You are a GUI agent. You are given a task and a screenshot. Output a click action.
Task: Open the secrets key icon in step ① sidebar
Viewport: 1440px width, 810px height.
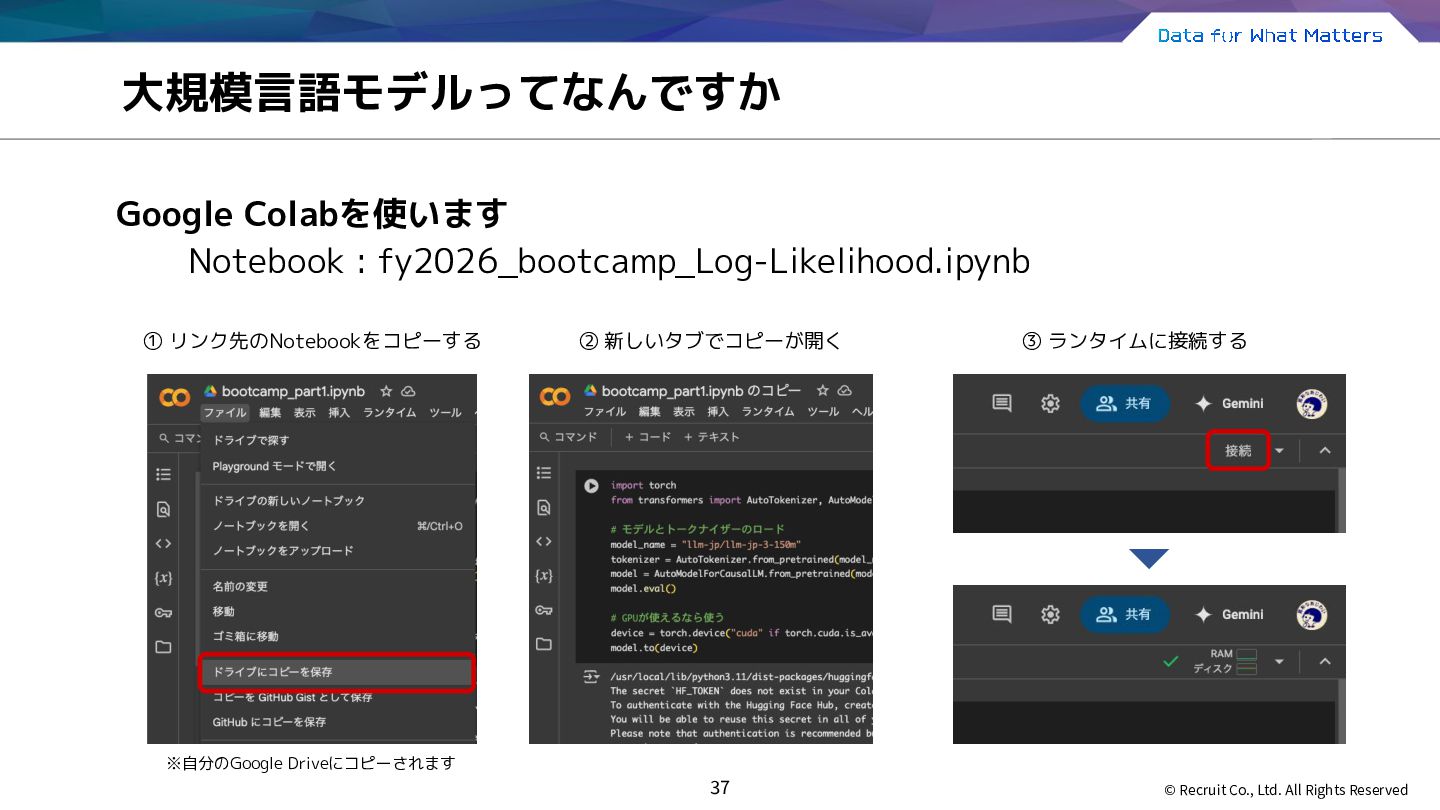tap(163, 613)
